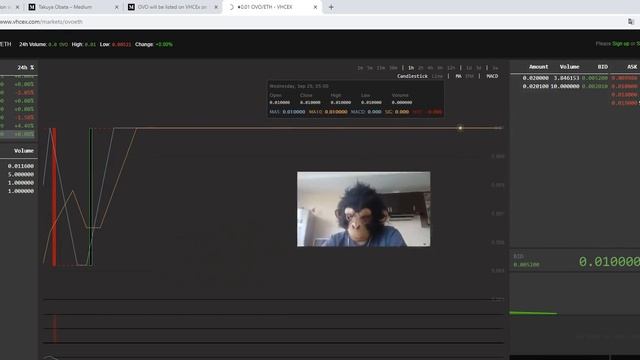Screen dimensions: 640x360
Task: Select the 15m chart timeframe
Action: [381, 68]
